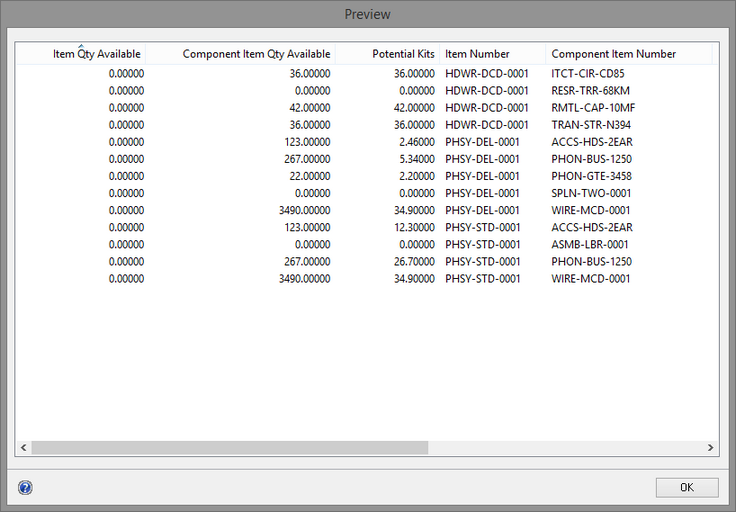This screenshot has width=736, height=512.
Task: Click the Preview window title bar
Action: tap(368, 14)
